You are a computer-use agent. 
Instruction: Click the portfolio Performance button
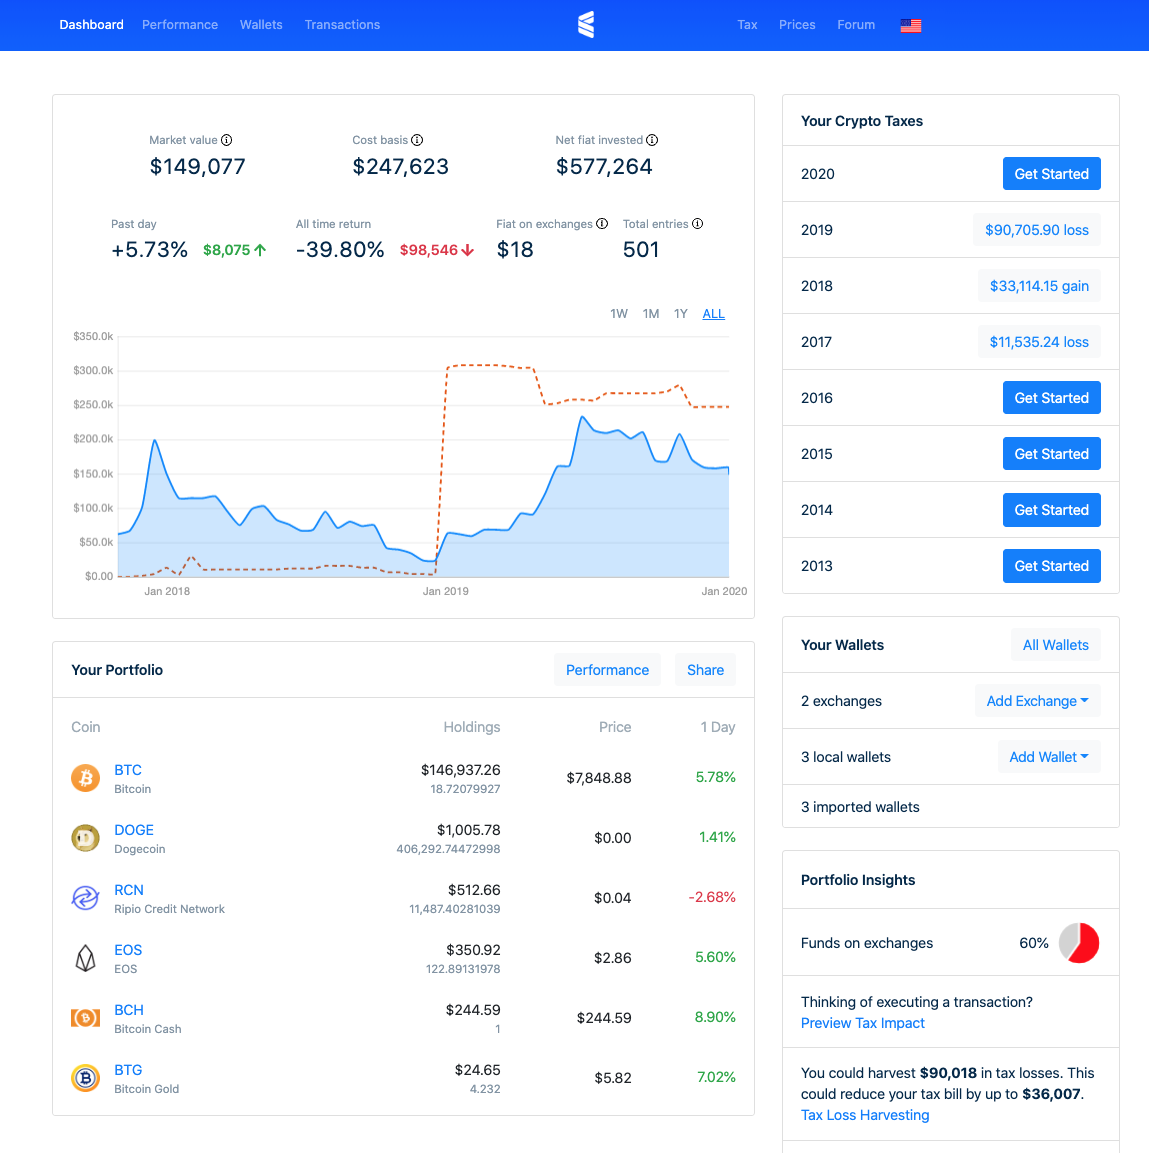607,670
